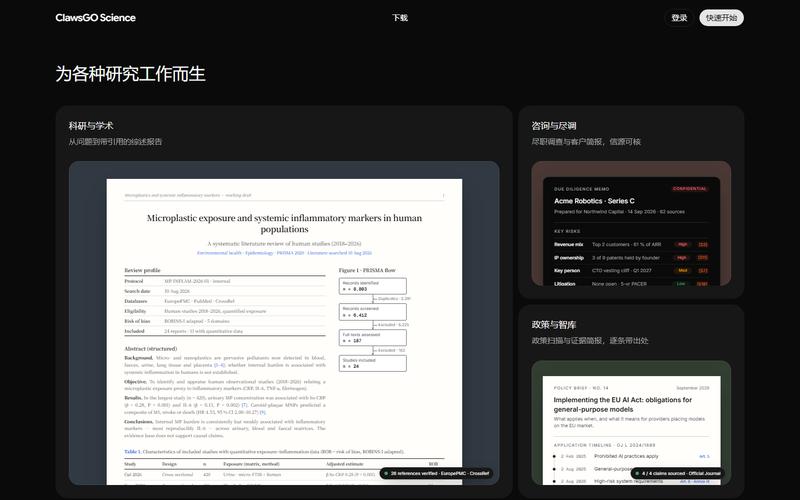Click the High badge on Revenue mix row

[682, 244]
